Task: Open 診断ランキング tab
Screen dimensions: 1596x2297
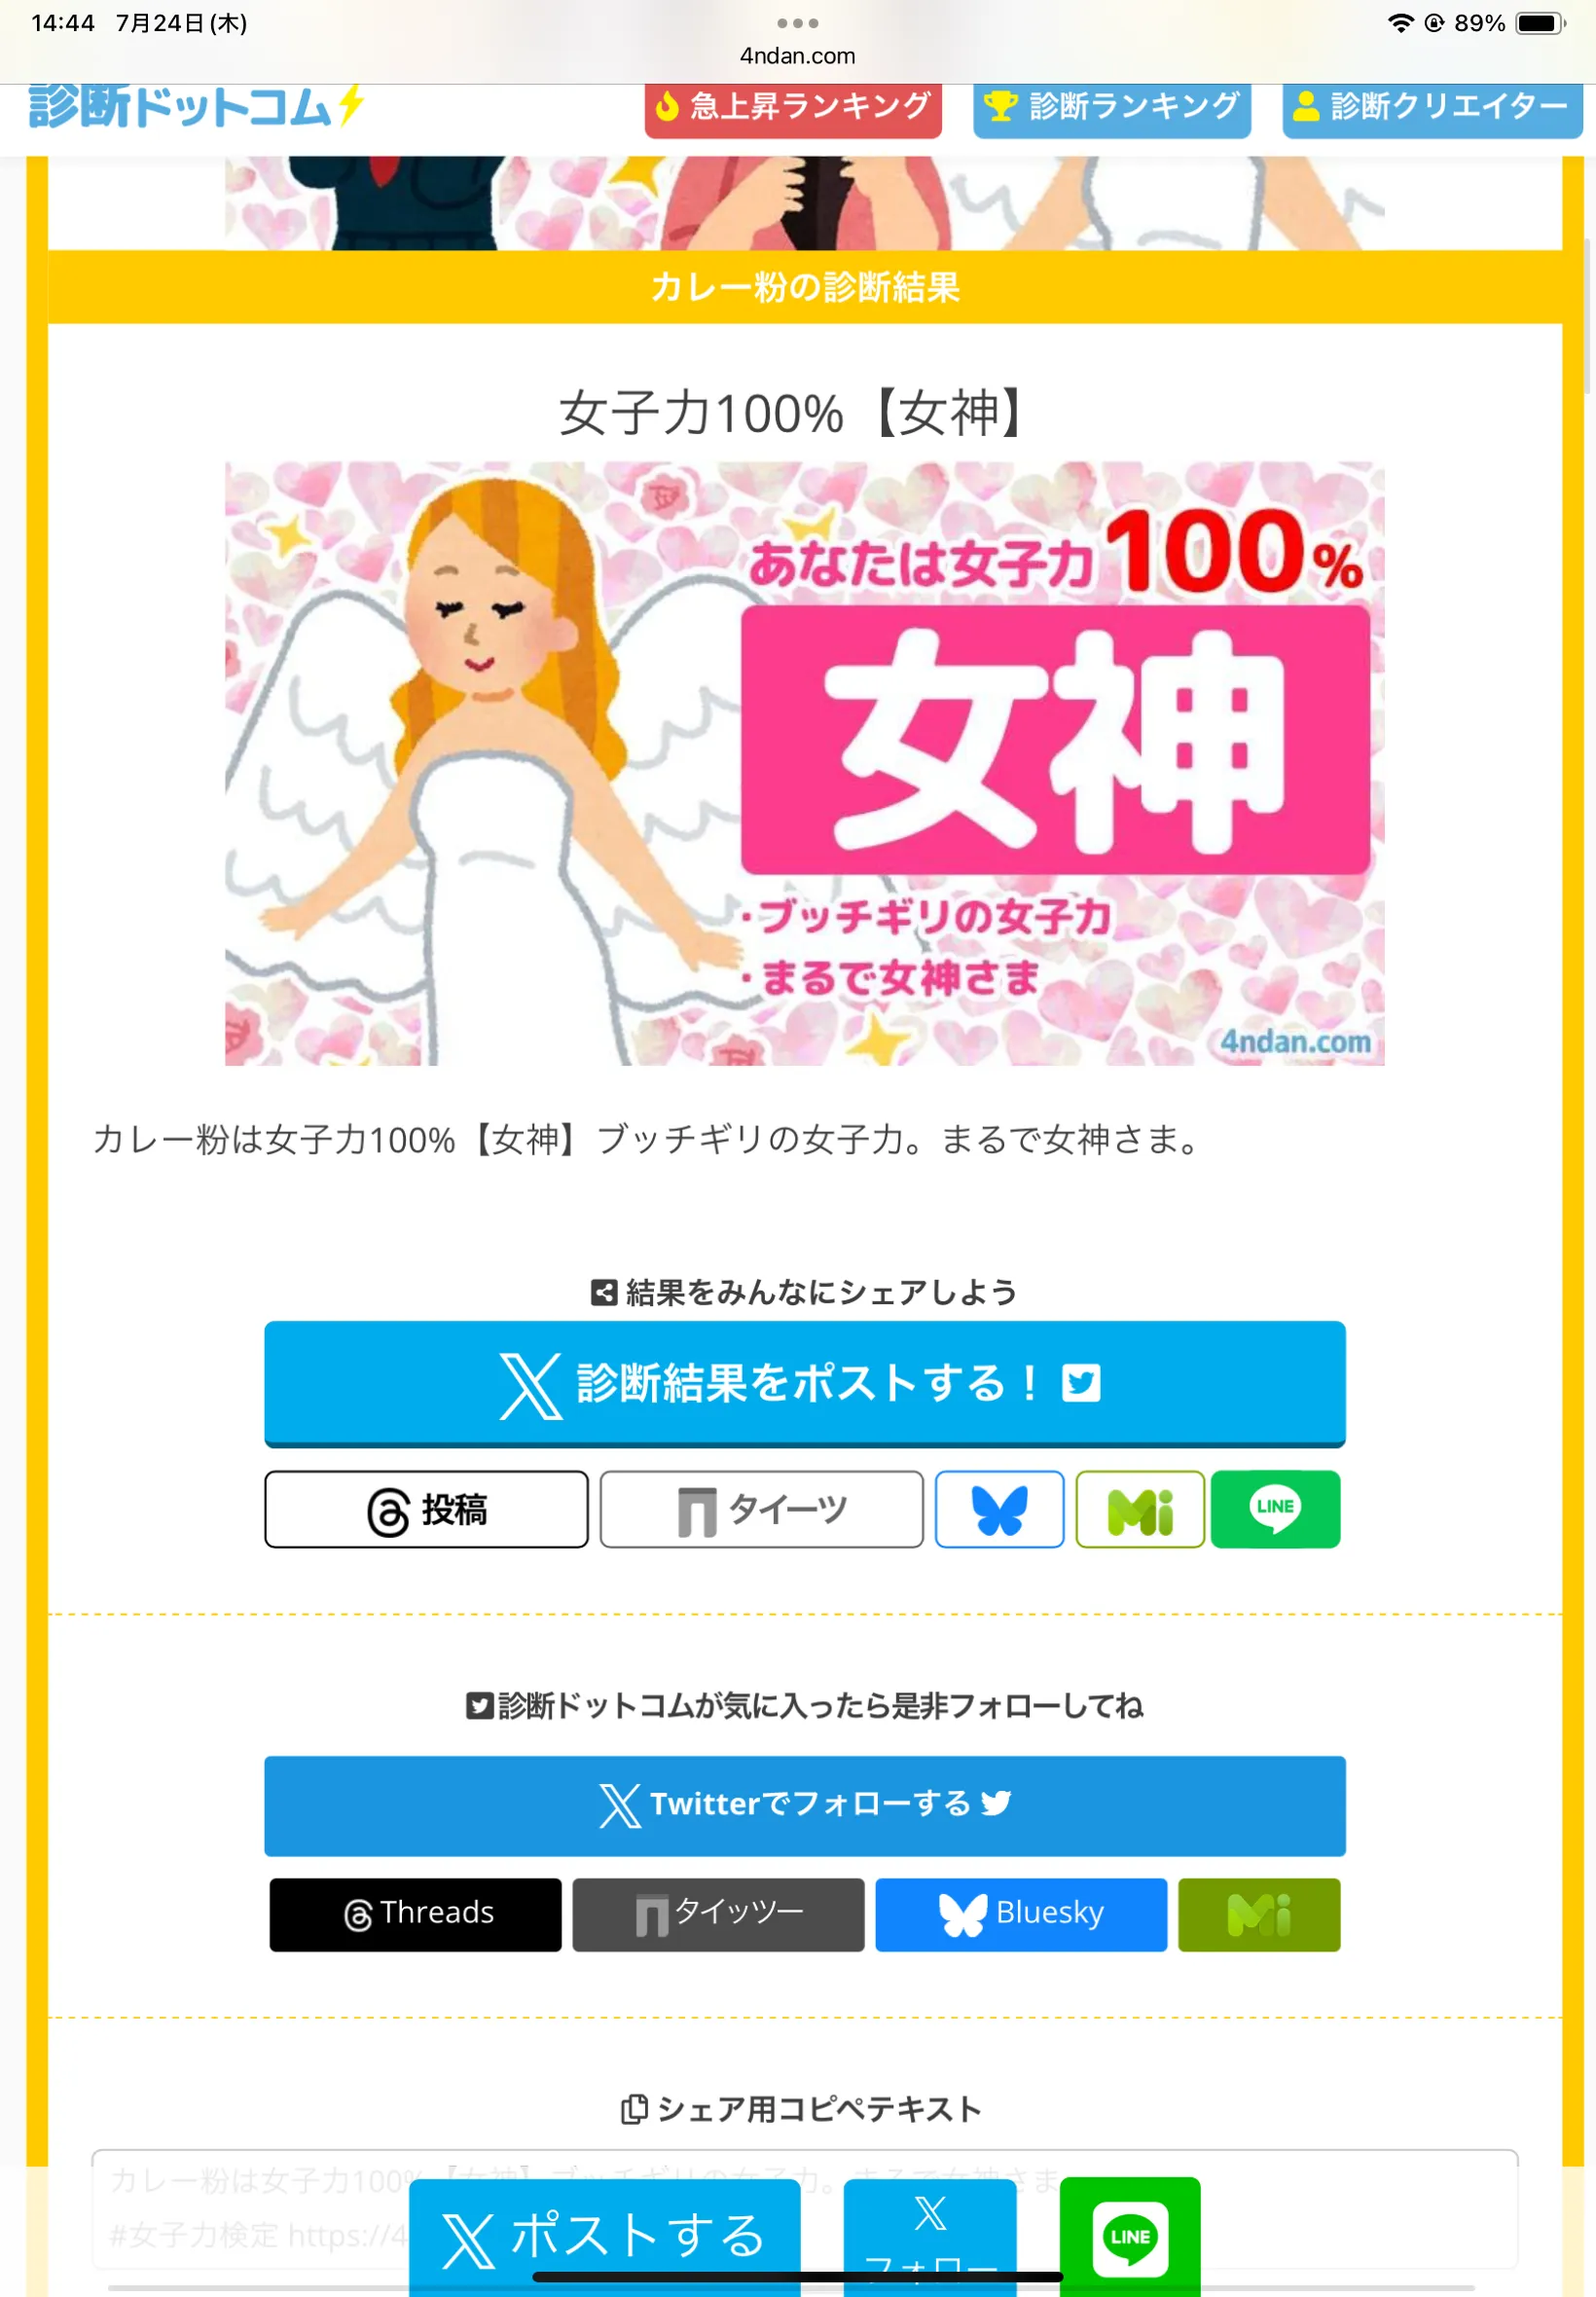Action: pyautogui.click(x=1112, y=108)
